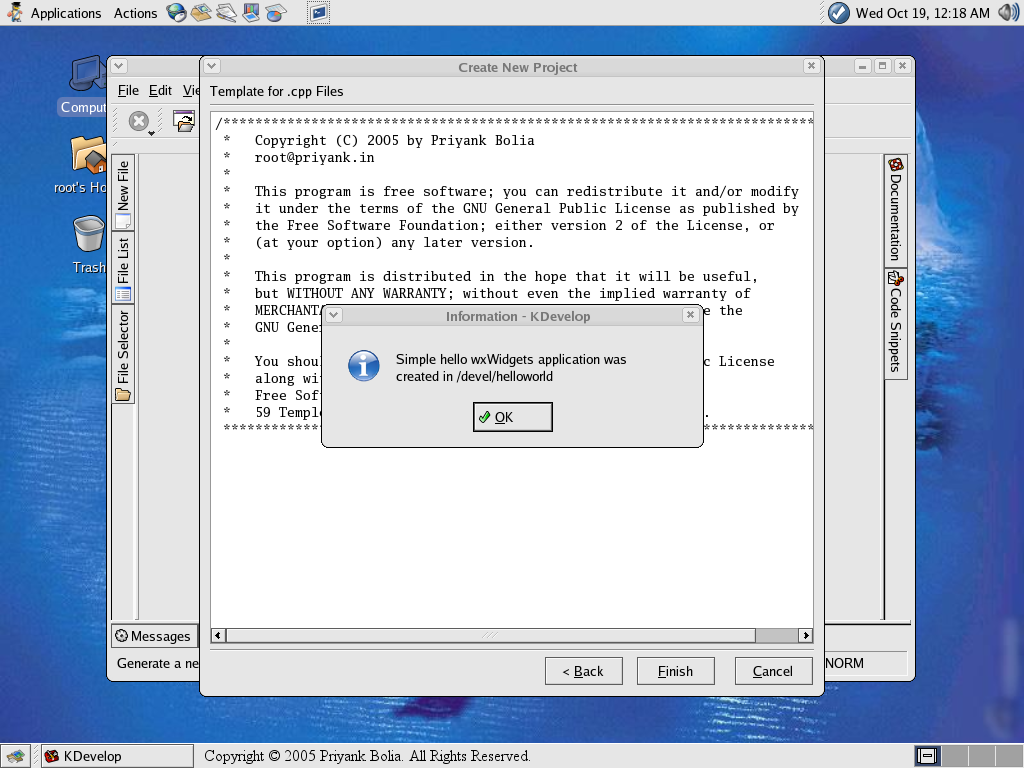The image size is (1024, 768).
Task: Click the horizontal scrollbar right arrow
Action: coord(806,635)
